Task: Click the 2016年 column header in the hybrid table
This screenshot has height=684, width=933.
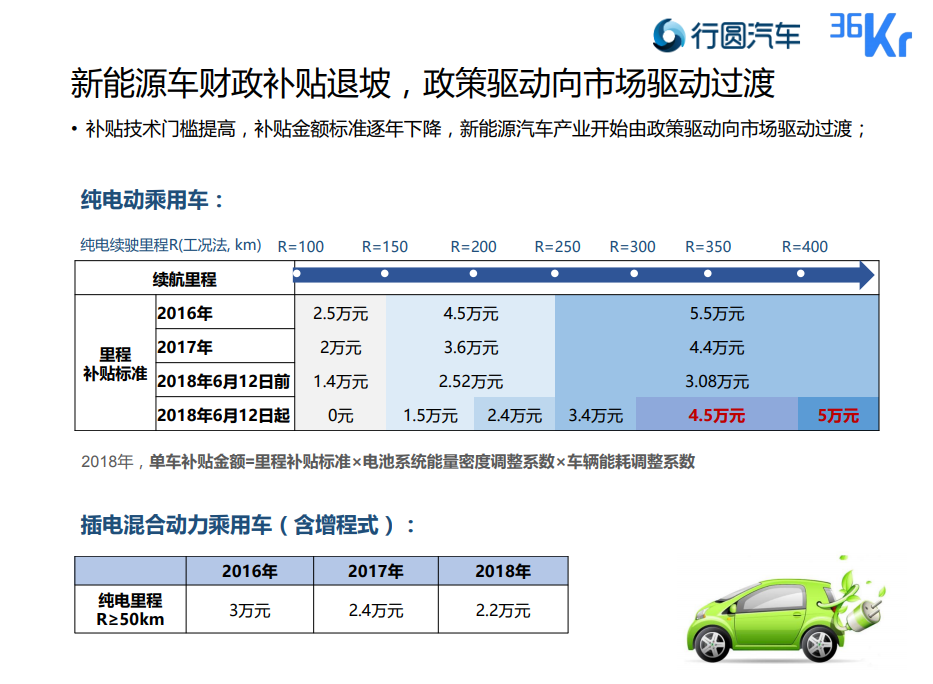Action: [250, 571]
